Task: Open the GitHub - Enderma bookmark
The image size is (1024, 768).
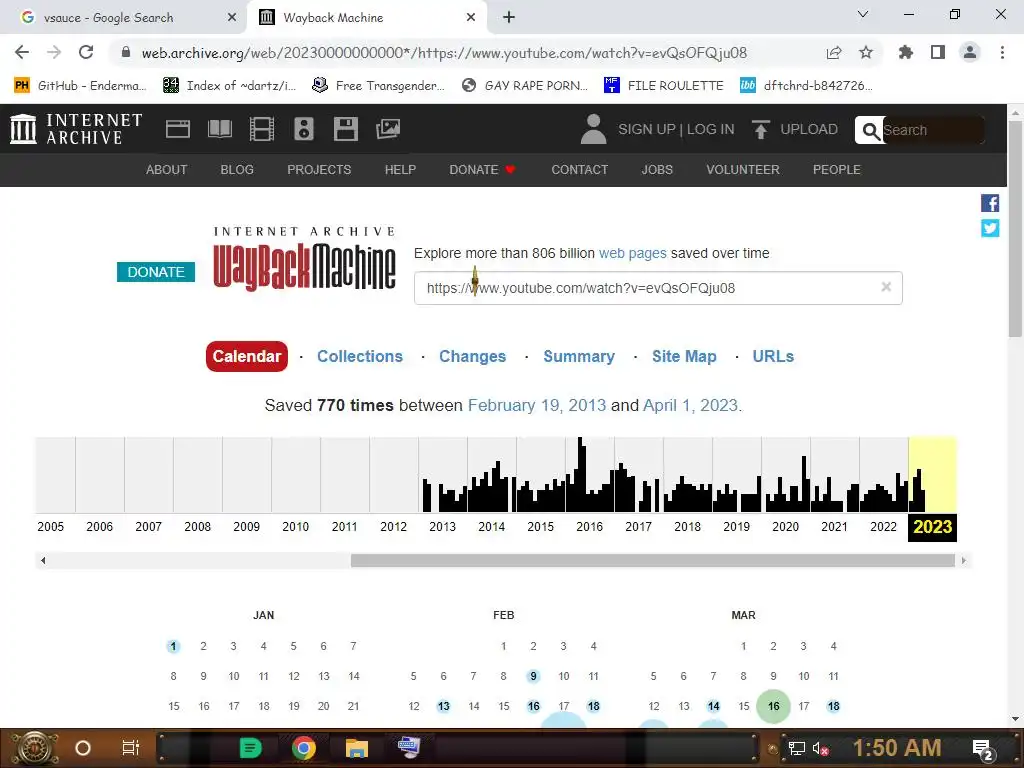Action: click(80, 86)
